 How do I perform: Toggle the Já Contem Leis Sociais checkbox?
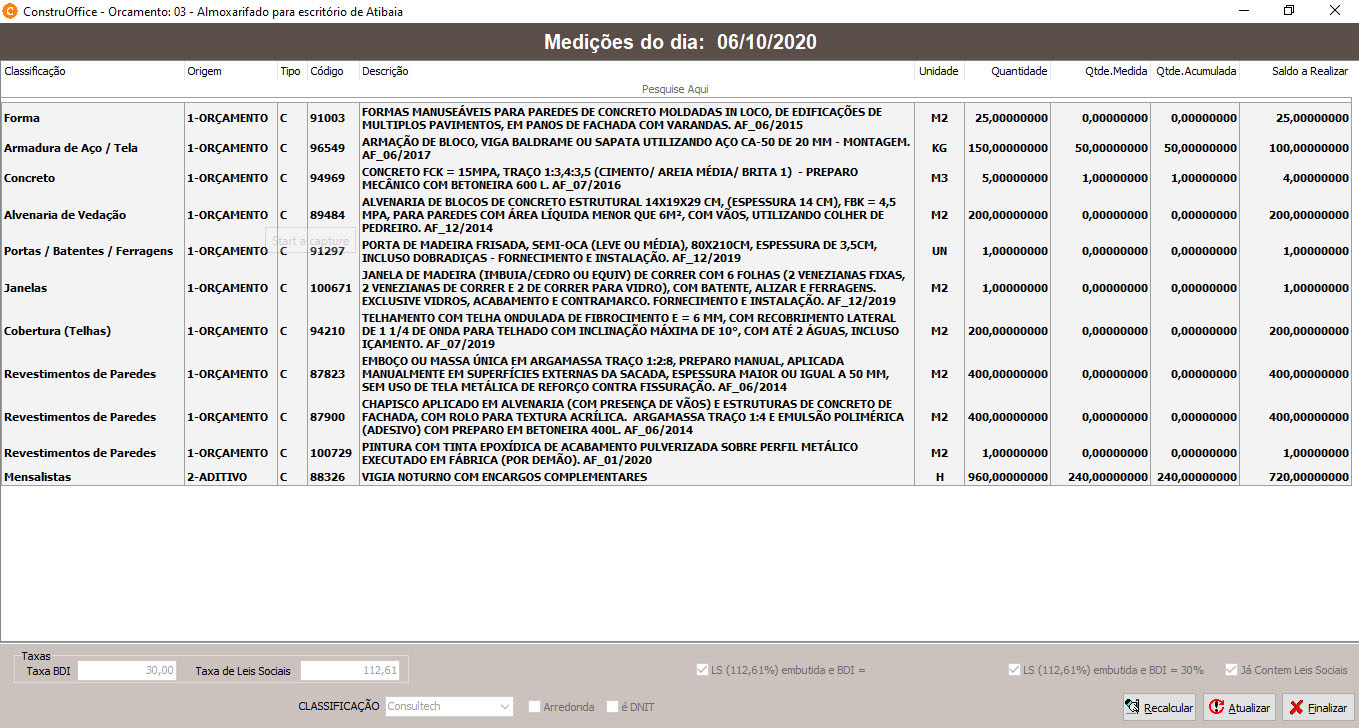click(1231, 670)
